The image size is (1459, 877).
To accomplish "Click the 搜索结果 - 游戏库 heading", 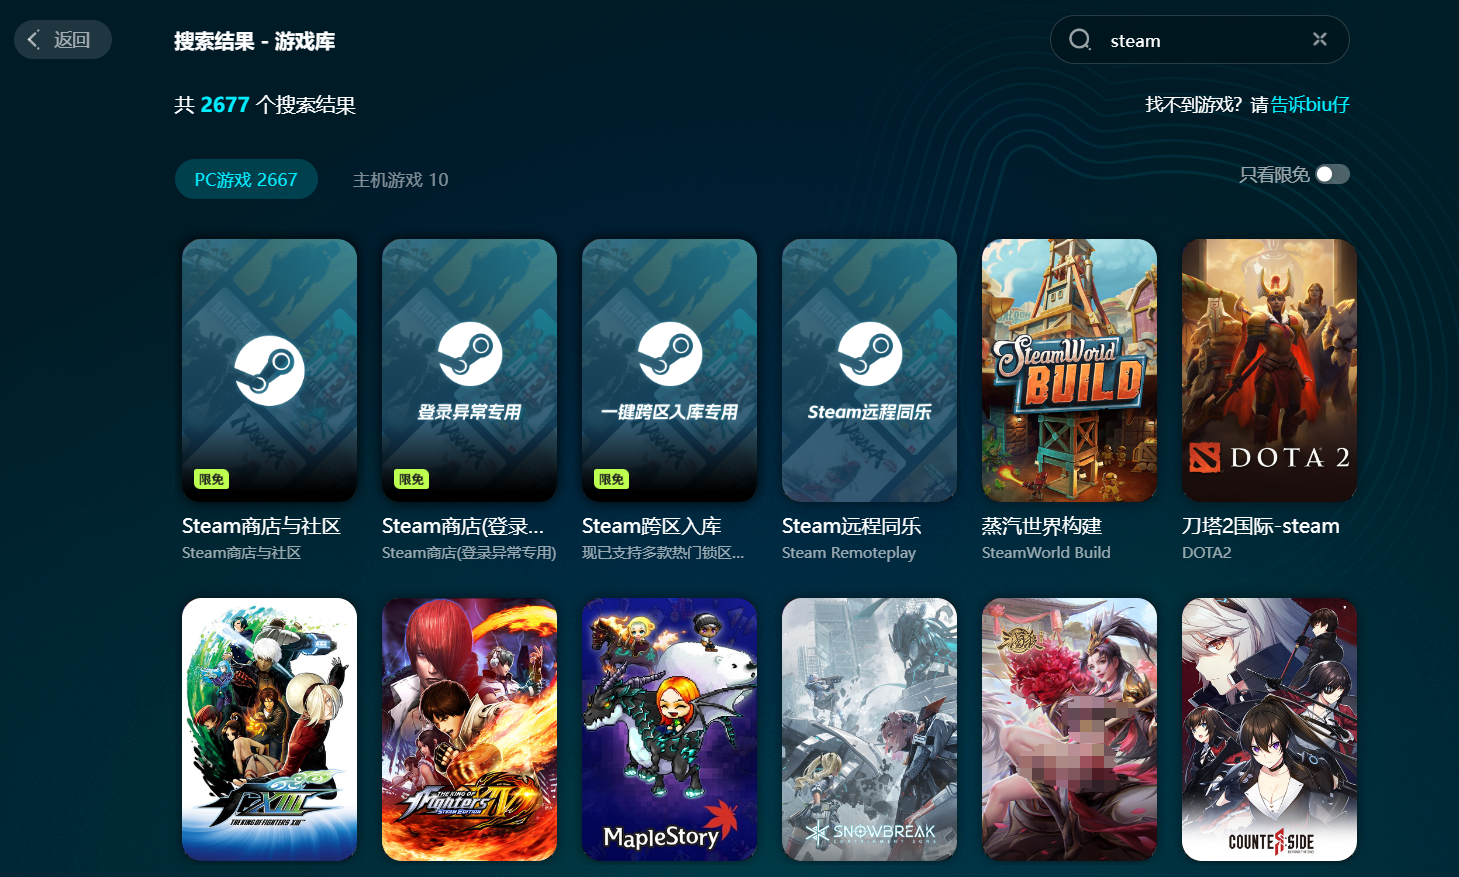I will pos(255,41).
